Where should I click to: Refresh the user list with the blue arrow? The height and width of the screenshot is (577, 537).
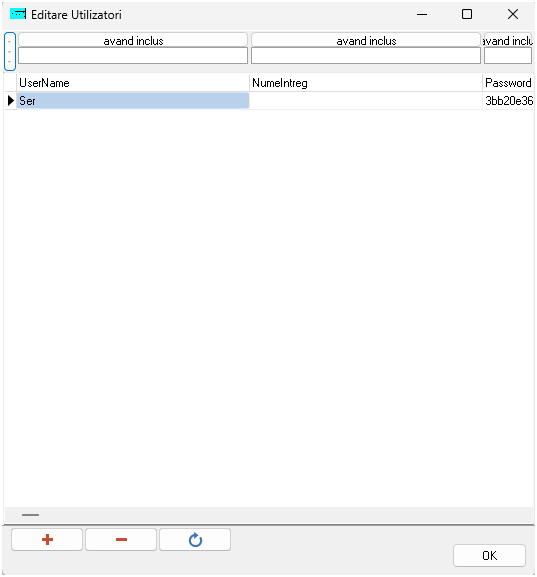[x=195, y=539]
